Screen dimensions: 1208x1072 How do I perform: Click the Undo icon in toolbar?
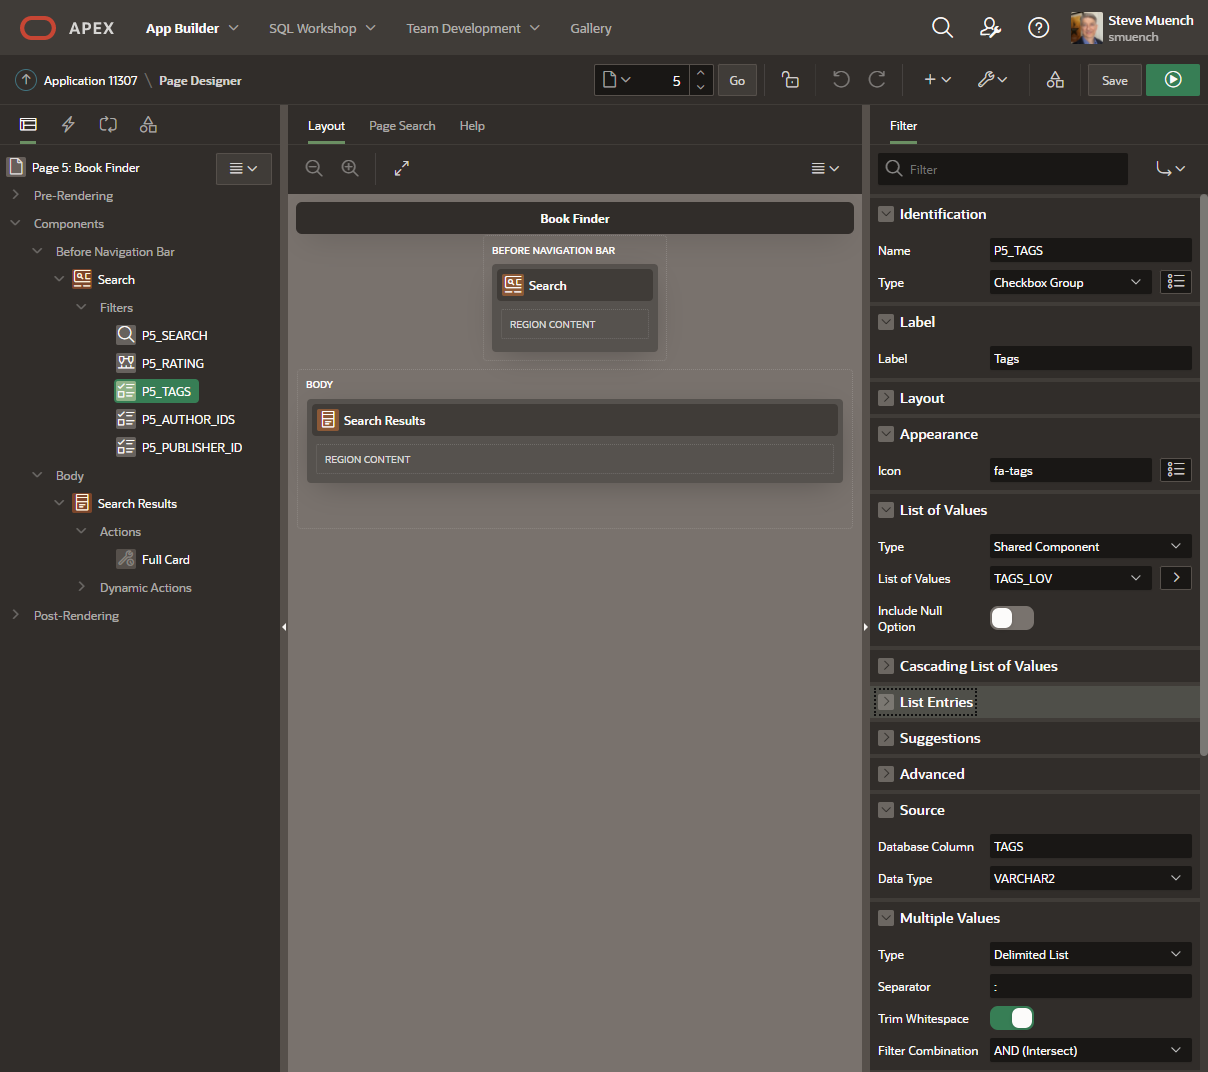[x=841, y=80]
